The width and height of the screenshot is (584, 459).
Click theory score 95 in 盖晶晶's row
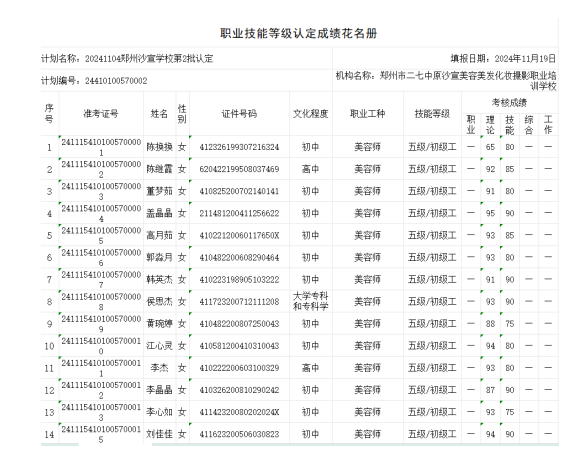click(x=490, y=213)
